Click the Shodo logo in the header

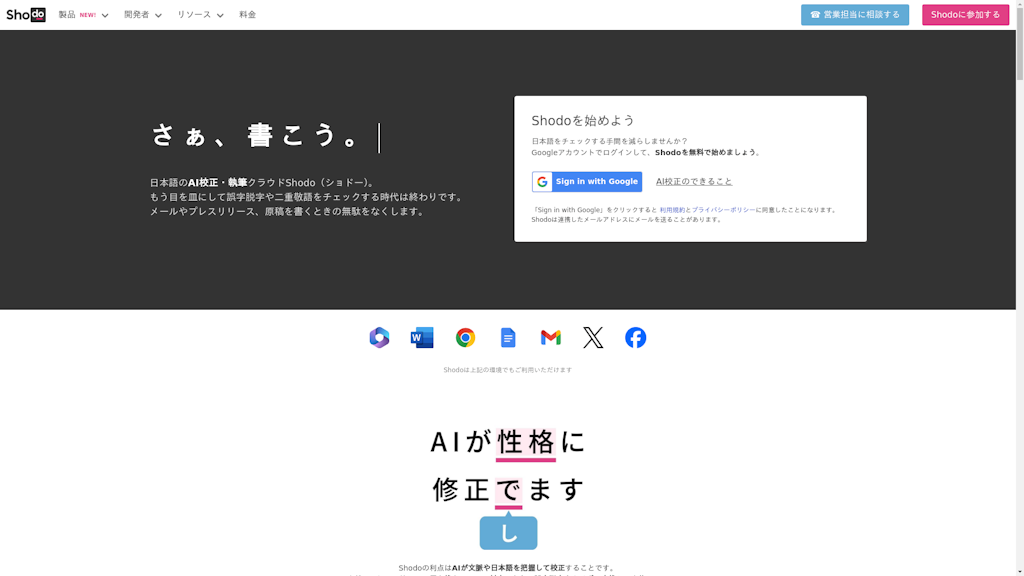25,15
